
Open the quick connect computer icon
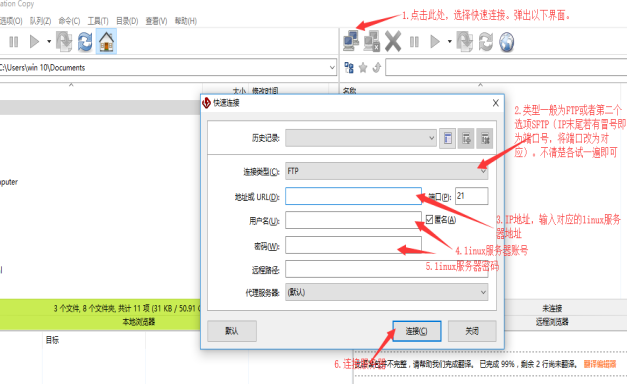coord(351,41)
